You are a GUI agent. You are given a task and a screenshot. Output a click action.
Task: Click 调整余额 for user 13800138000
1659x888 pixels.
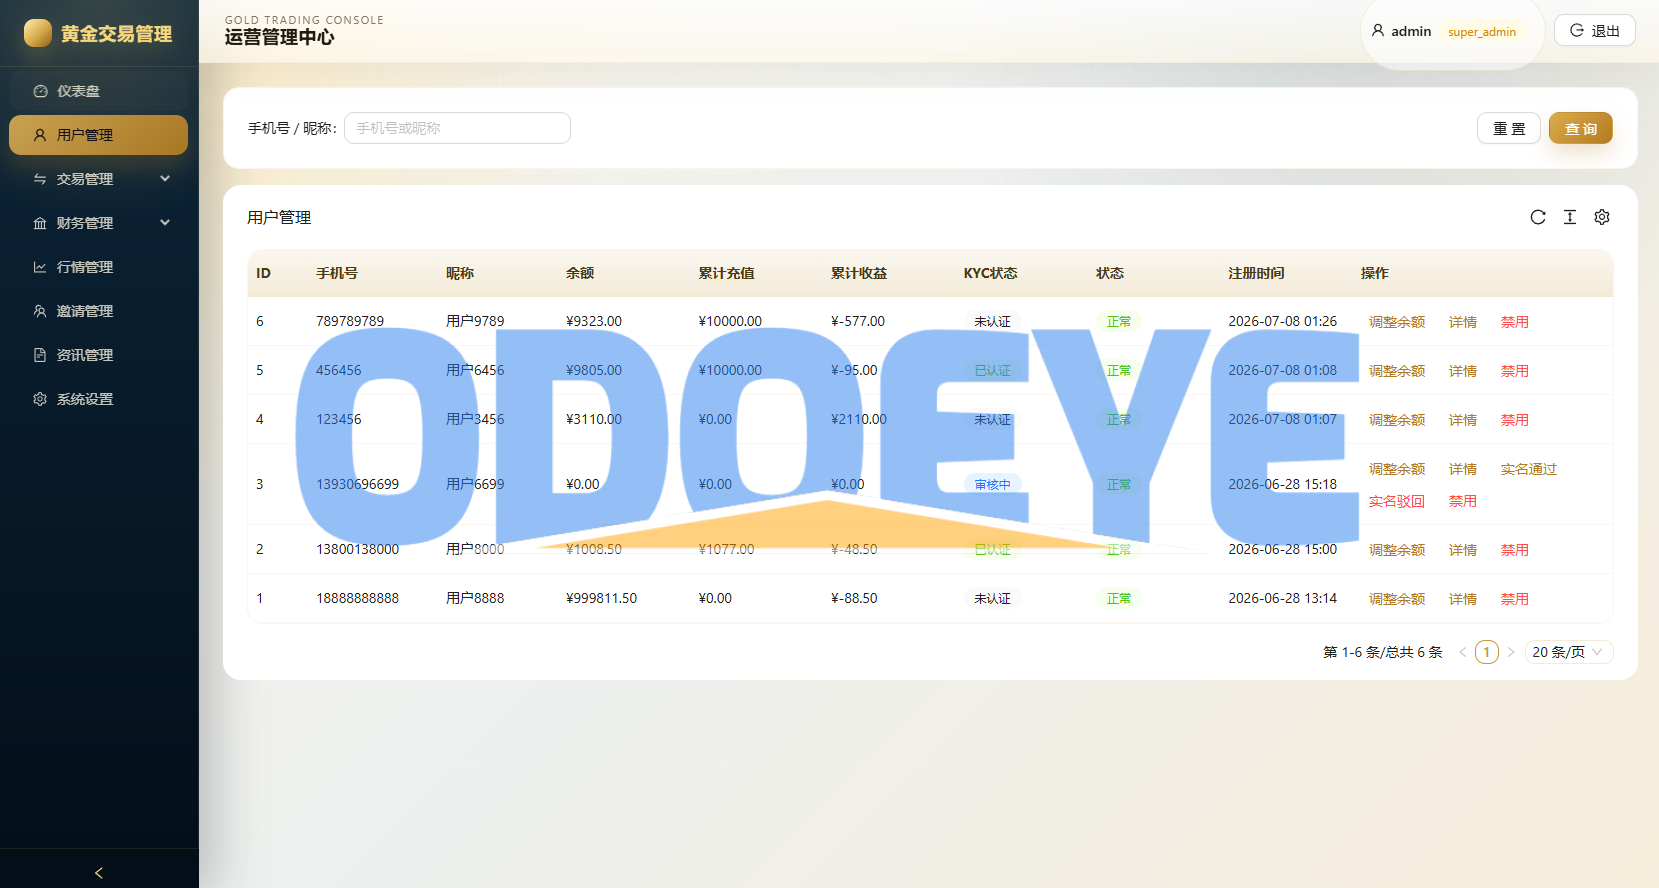tap(1396, 550)
